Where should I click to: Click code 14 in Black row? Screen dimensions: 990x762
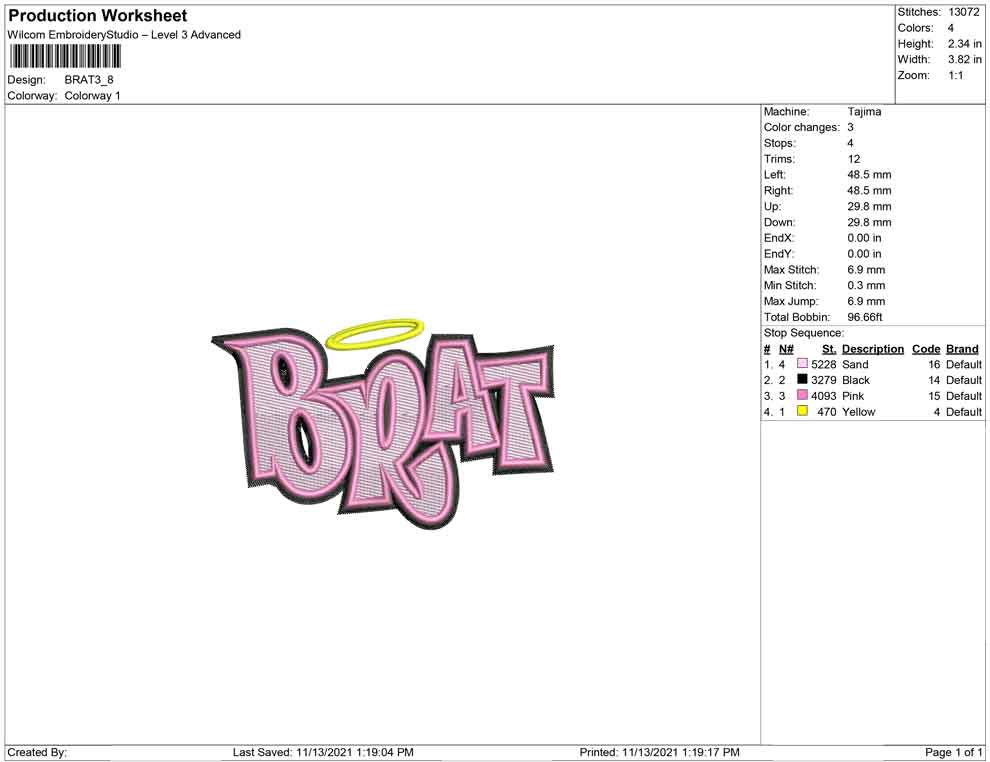tap(934, 380)
